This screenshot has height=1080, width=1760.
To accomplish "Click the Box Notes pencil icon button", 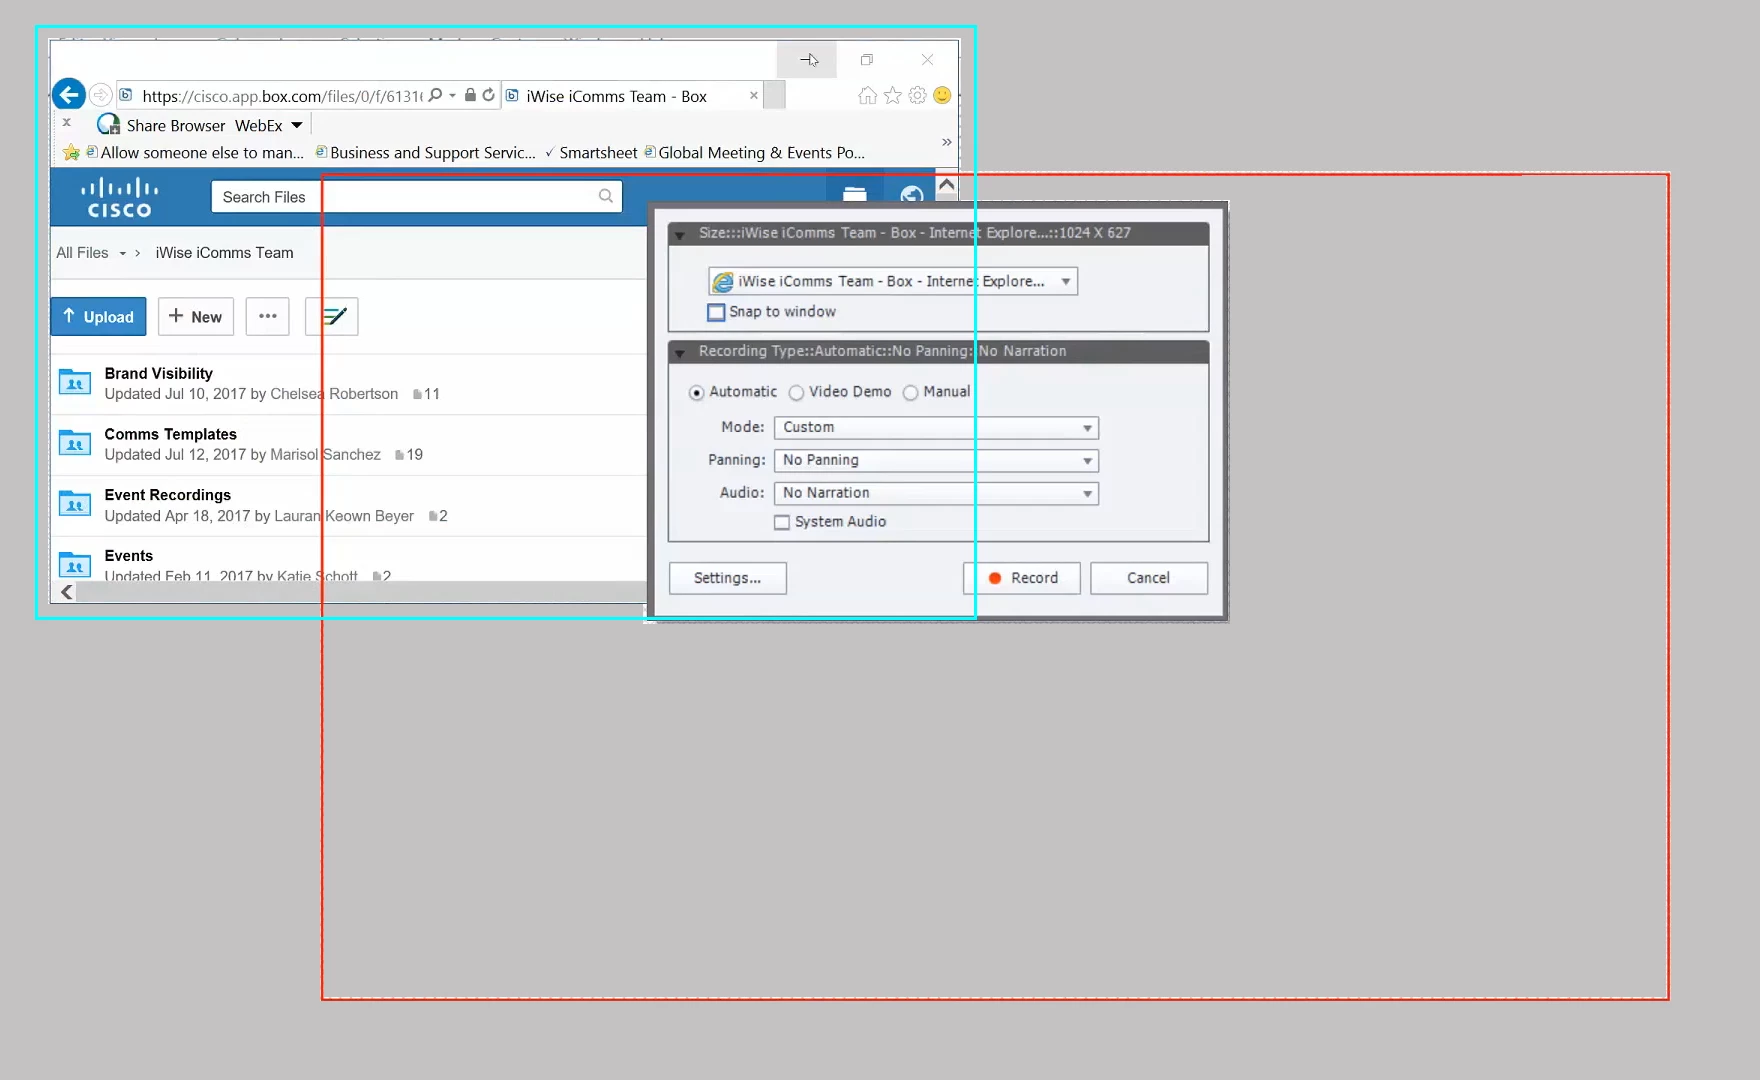I will tap(332, 316).
